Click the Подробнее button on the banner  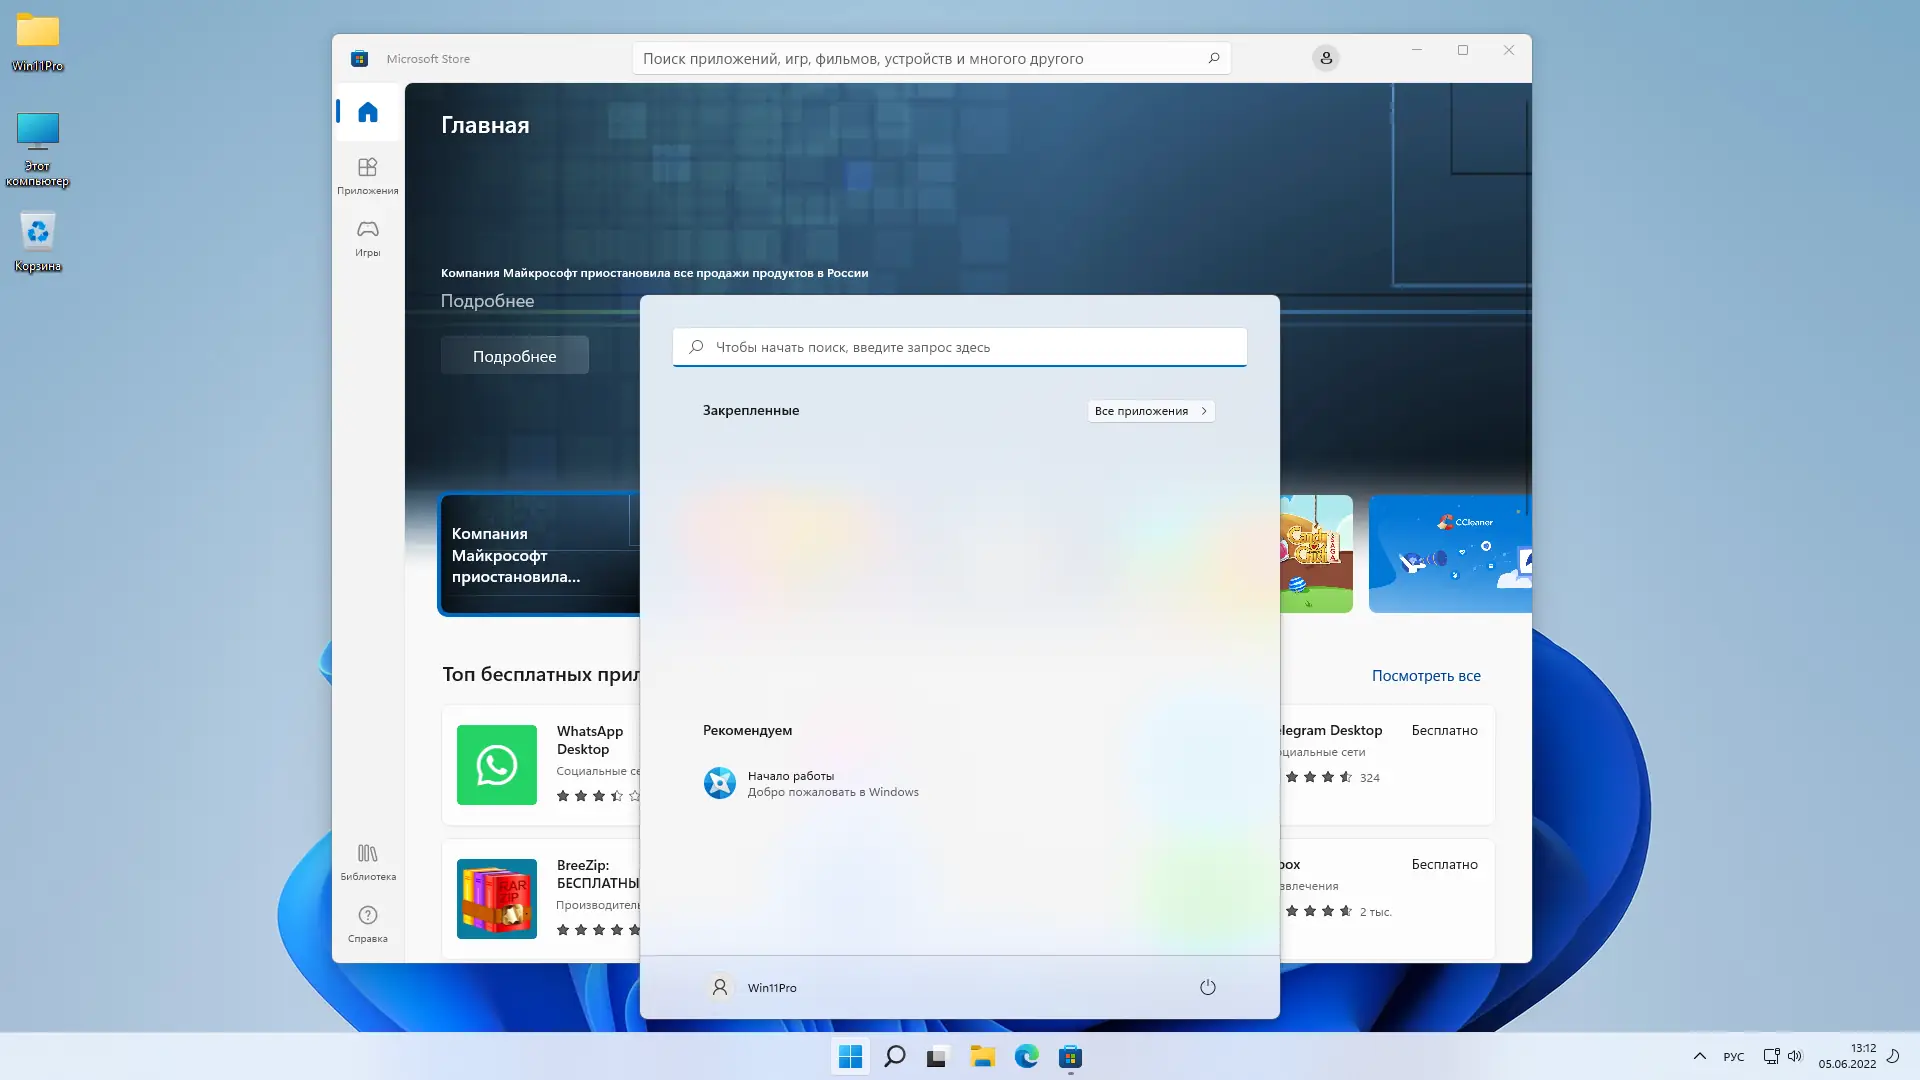point(514,356)
